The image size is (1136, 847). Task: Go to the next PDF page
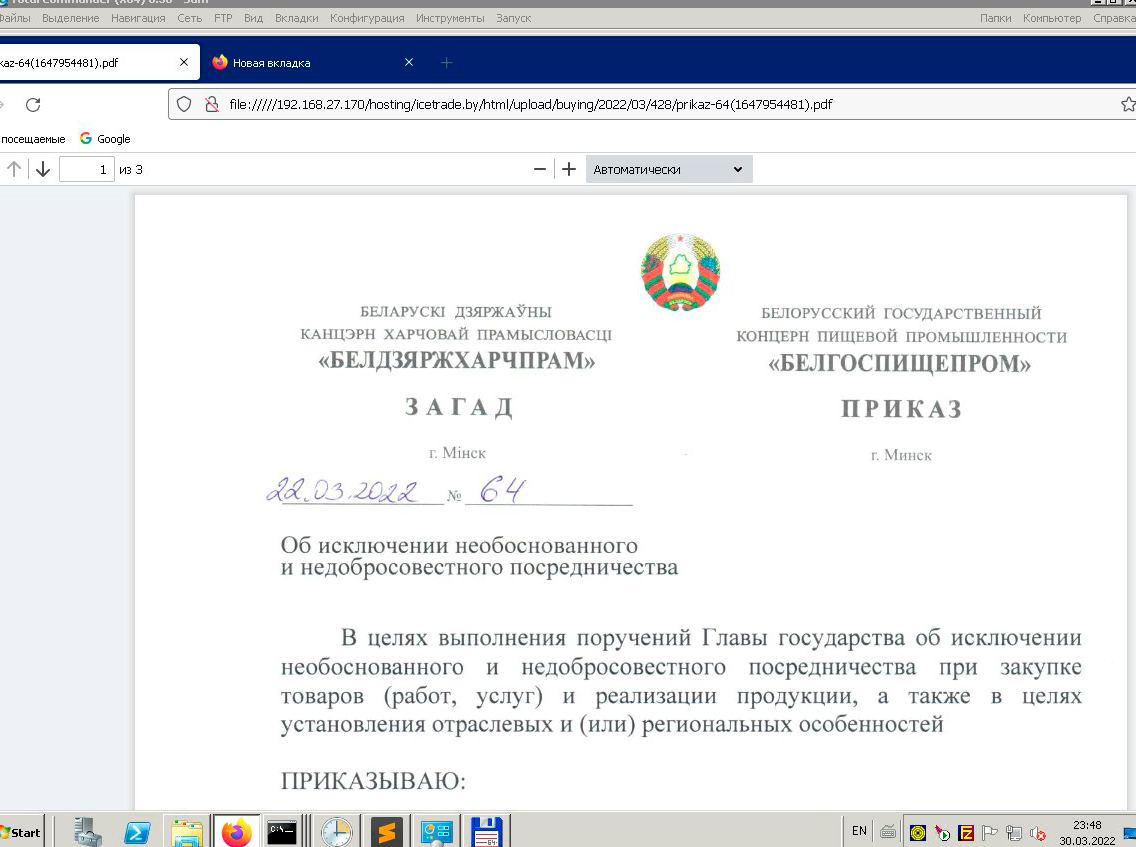click(x=42, y=169)
